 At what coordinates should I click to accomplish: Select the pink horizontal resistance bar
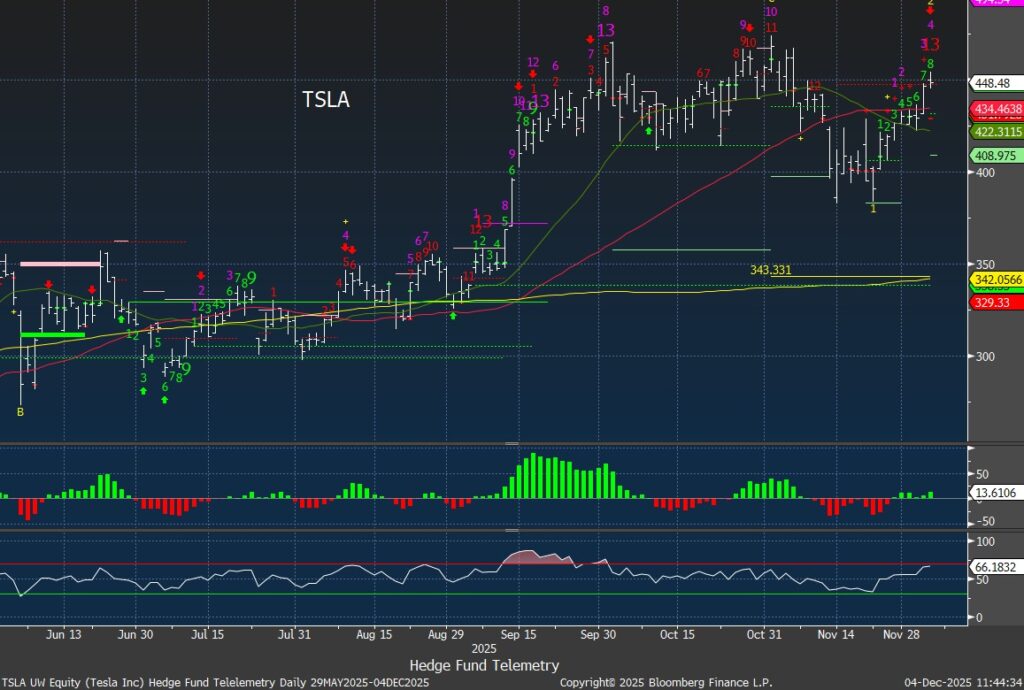(61, 264)
